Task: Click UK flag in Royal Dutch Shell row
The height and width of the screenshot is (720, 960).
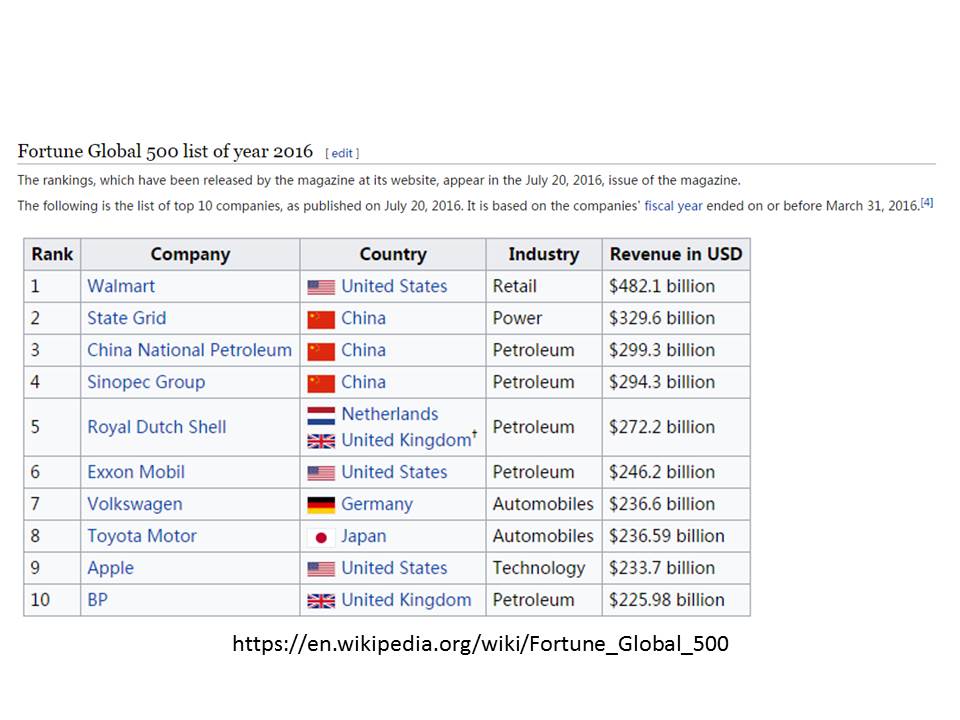Action: click(321, 441)
